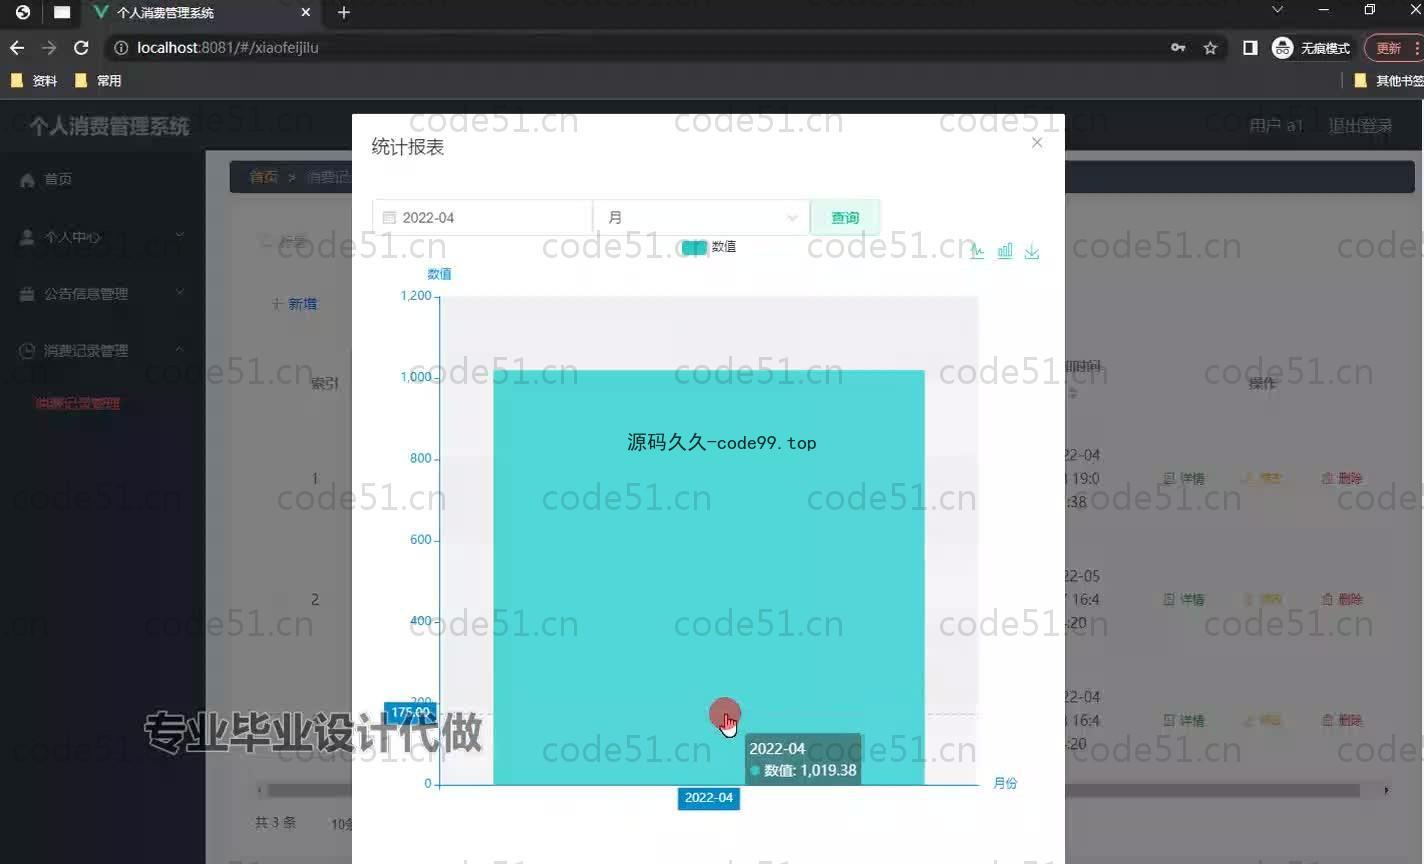Expand 个人中心 sidebar menu
This screenshot has height=864, width=1424.
click(100, 237)
